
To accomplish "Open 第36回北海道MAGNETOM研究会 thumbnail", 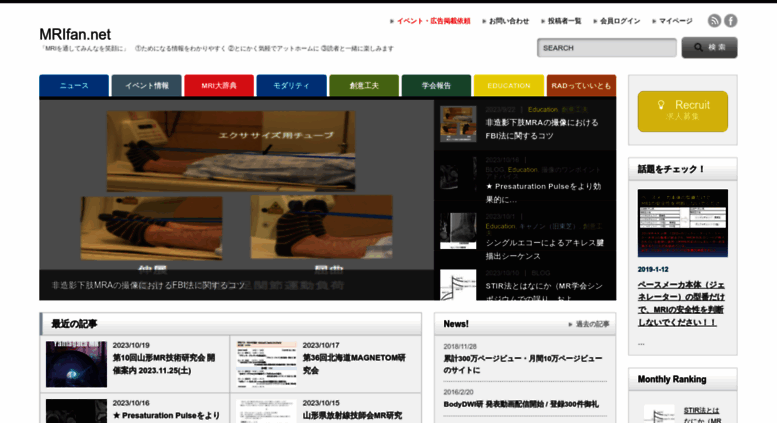I will tap(267, 364).
